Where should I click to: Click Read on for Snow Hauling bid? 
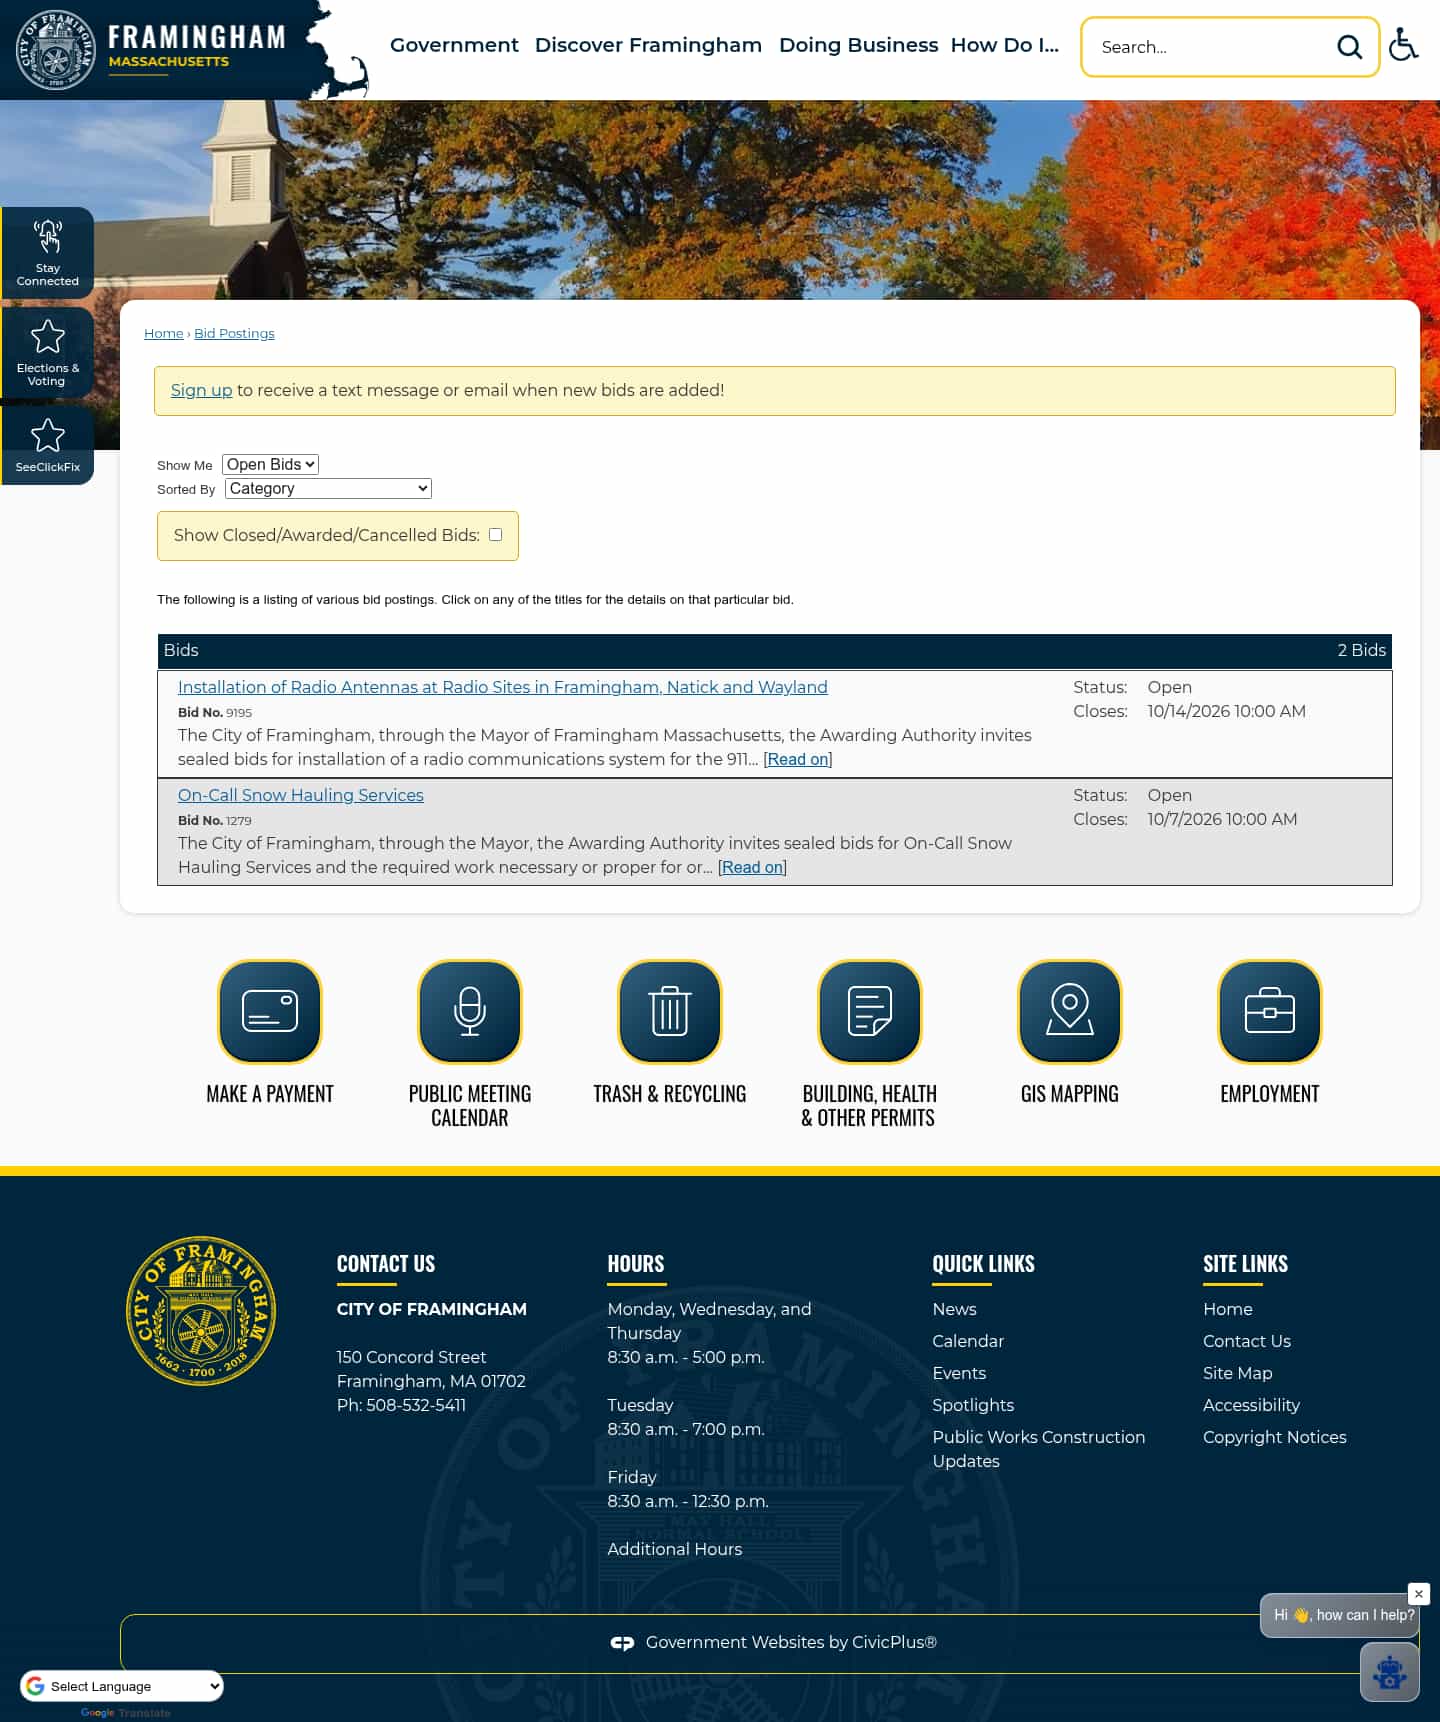[x=752, y=867]
